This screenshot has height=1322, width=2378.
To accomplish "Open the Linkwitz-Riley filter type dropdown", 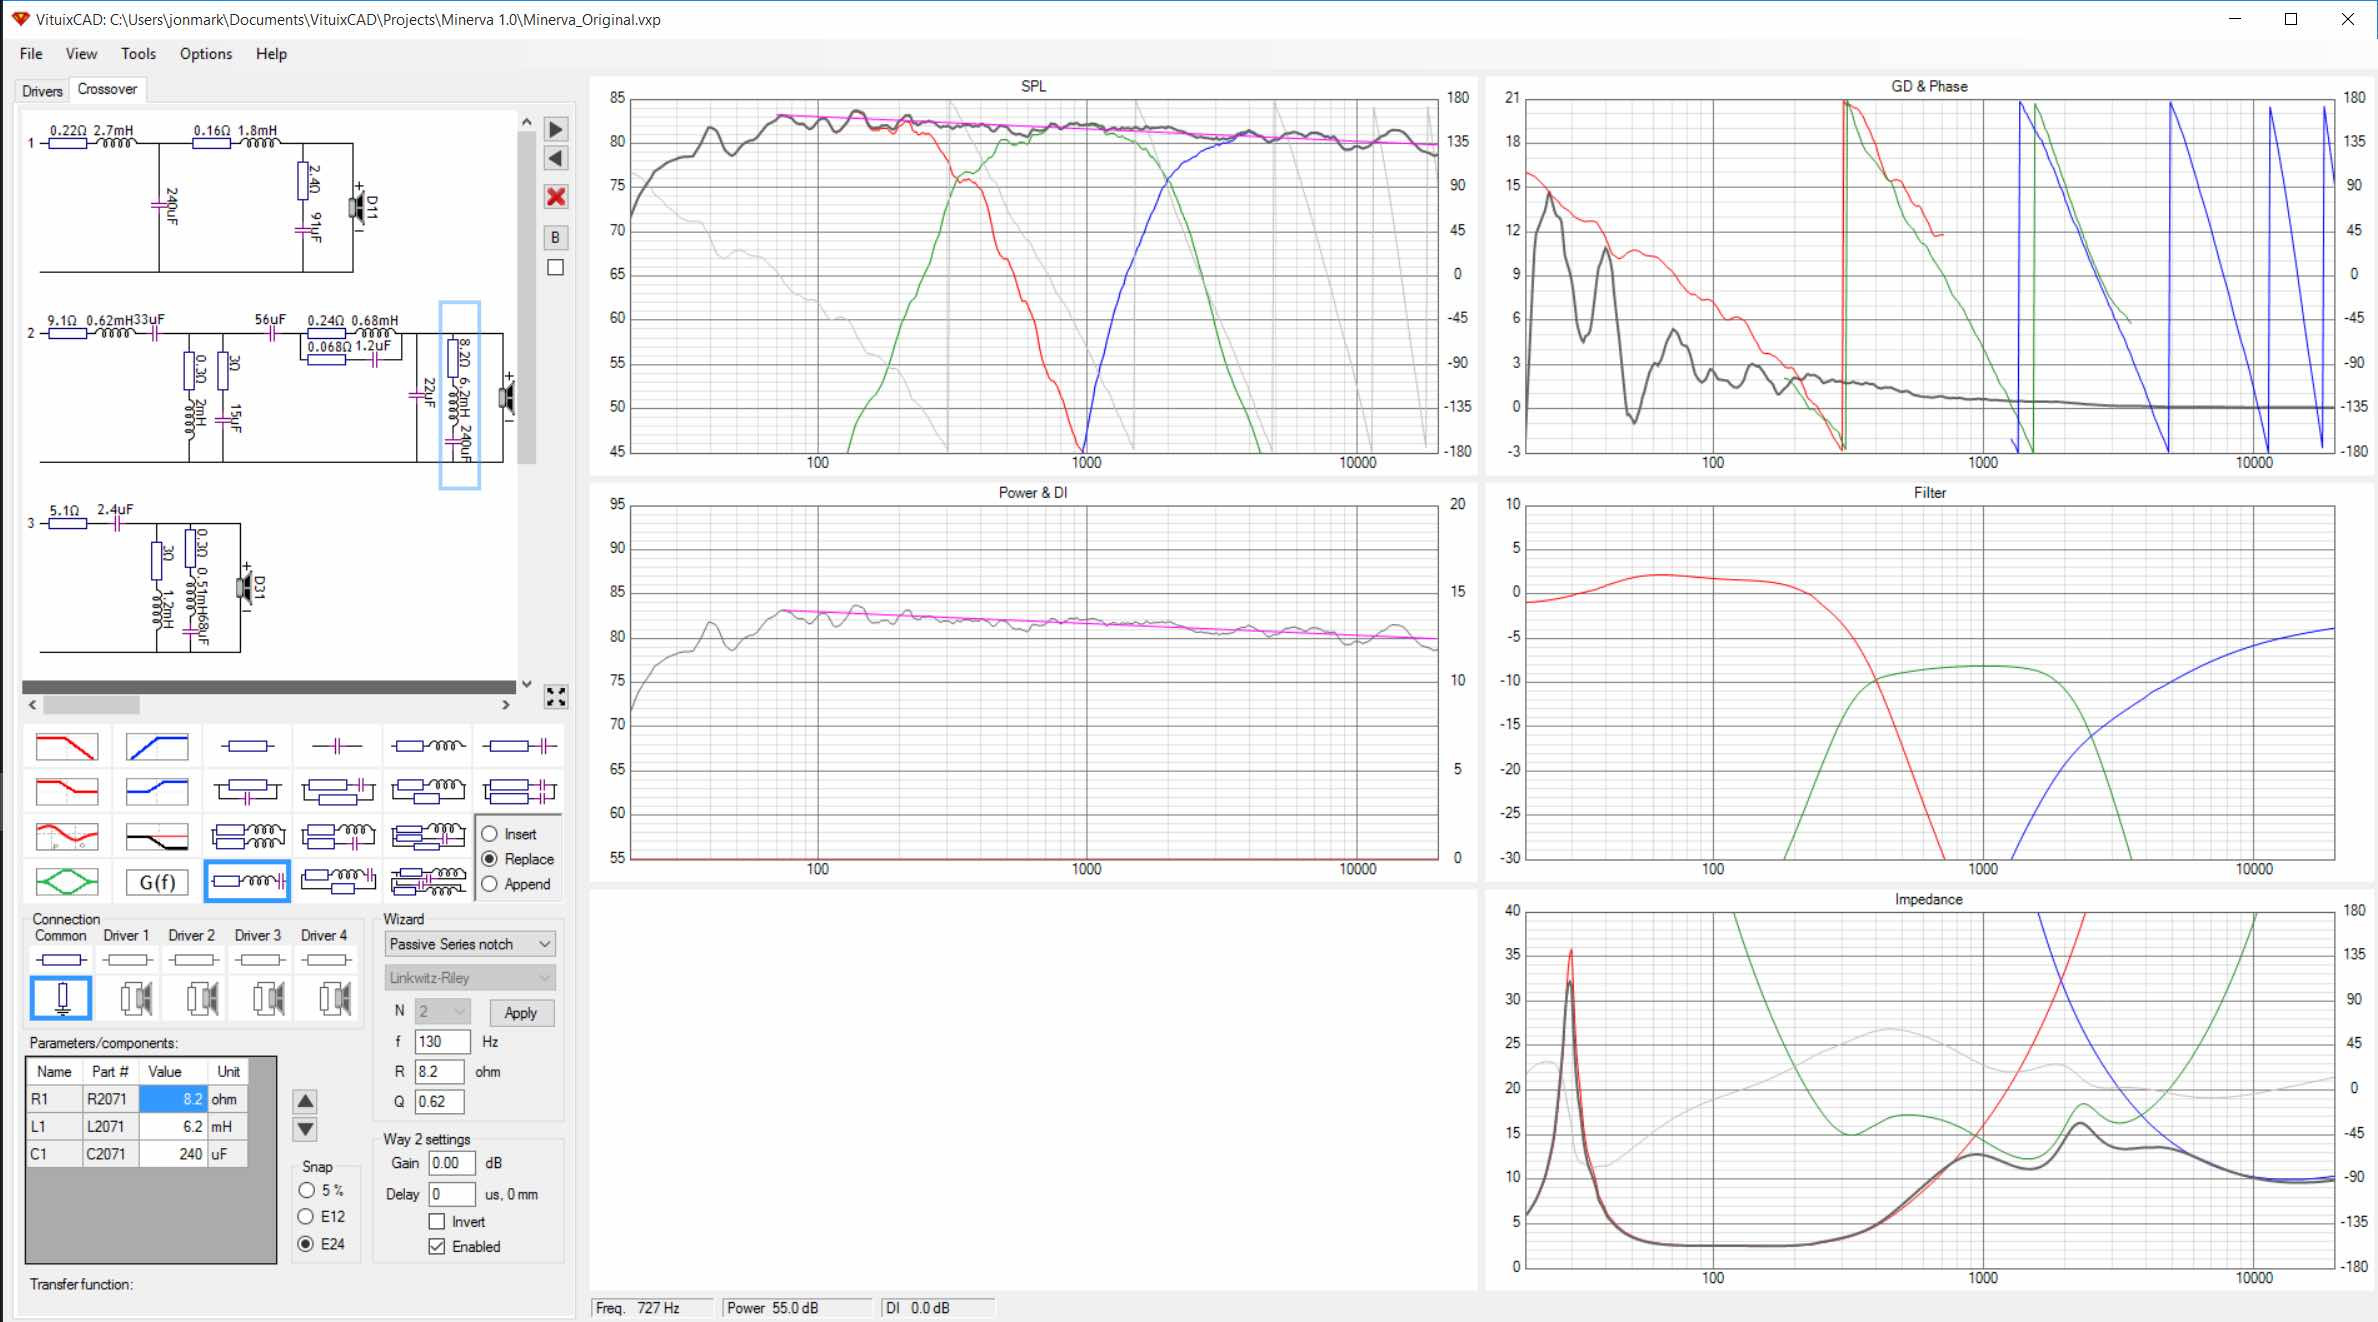I will (470, 978).
